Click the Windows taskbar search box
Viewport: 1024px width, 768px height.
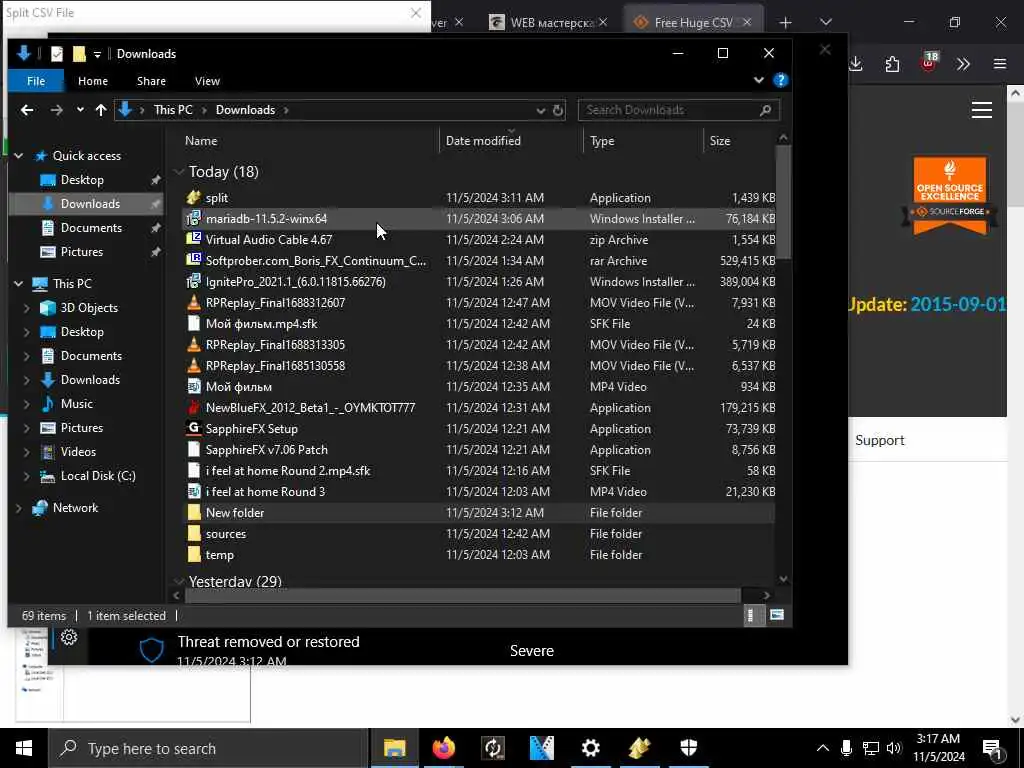(208, 748)
